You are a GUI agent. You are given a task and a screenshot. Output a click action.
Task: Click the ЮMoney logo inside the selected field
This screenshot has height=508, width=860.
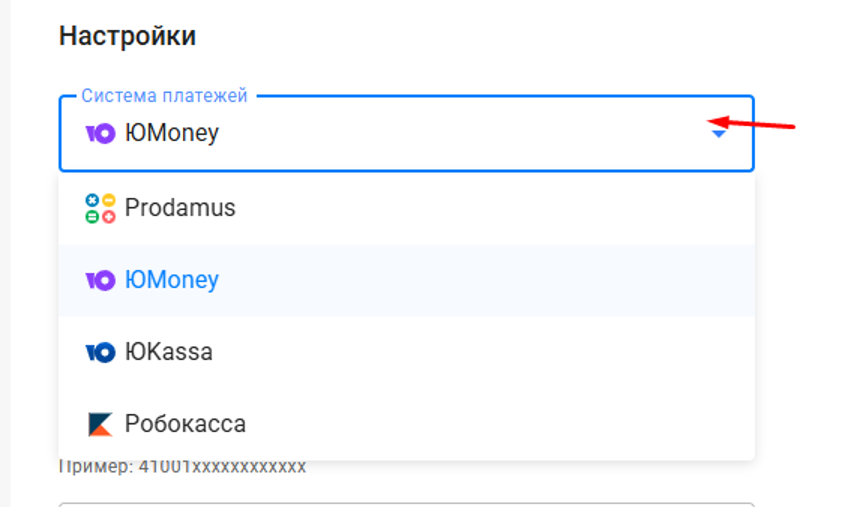(100, 133)
